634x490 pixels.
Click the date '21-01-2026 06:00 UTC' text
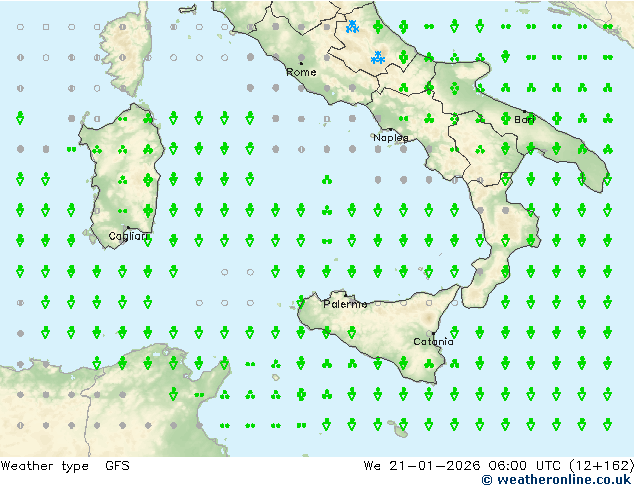click(x=475, y=466)
